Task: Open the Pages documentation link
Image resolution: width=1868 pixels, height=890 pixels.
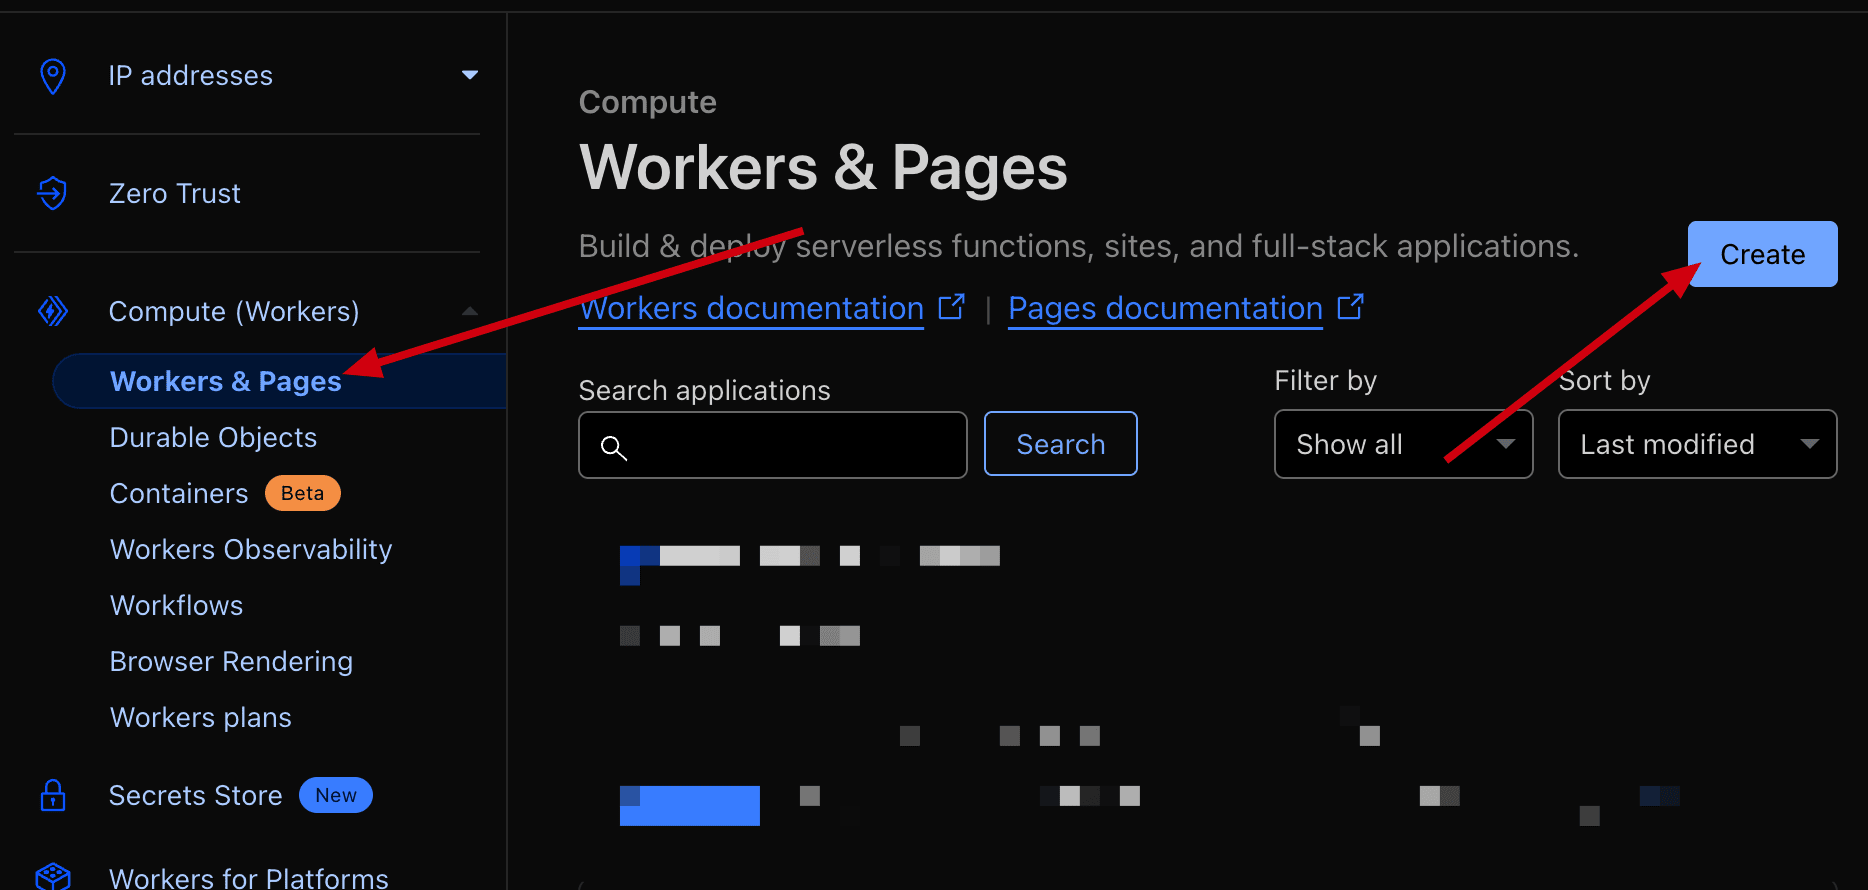Action: click(1166, 308)
